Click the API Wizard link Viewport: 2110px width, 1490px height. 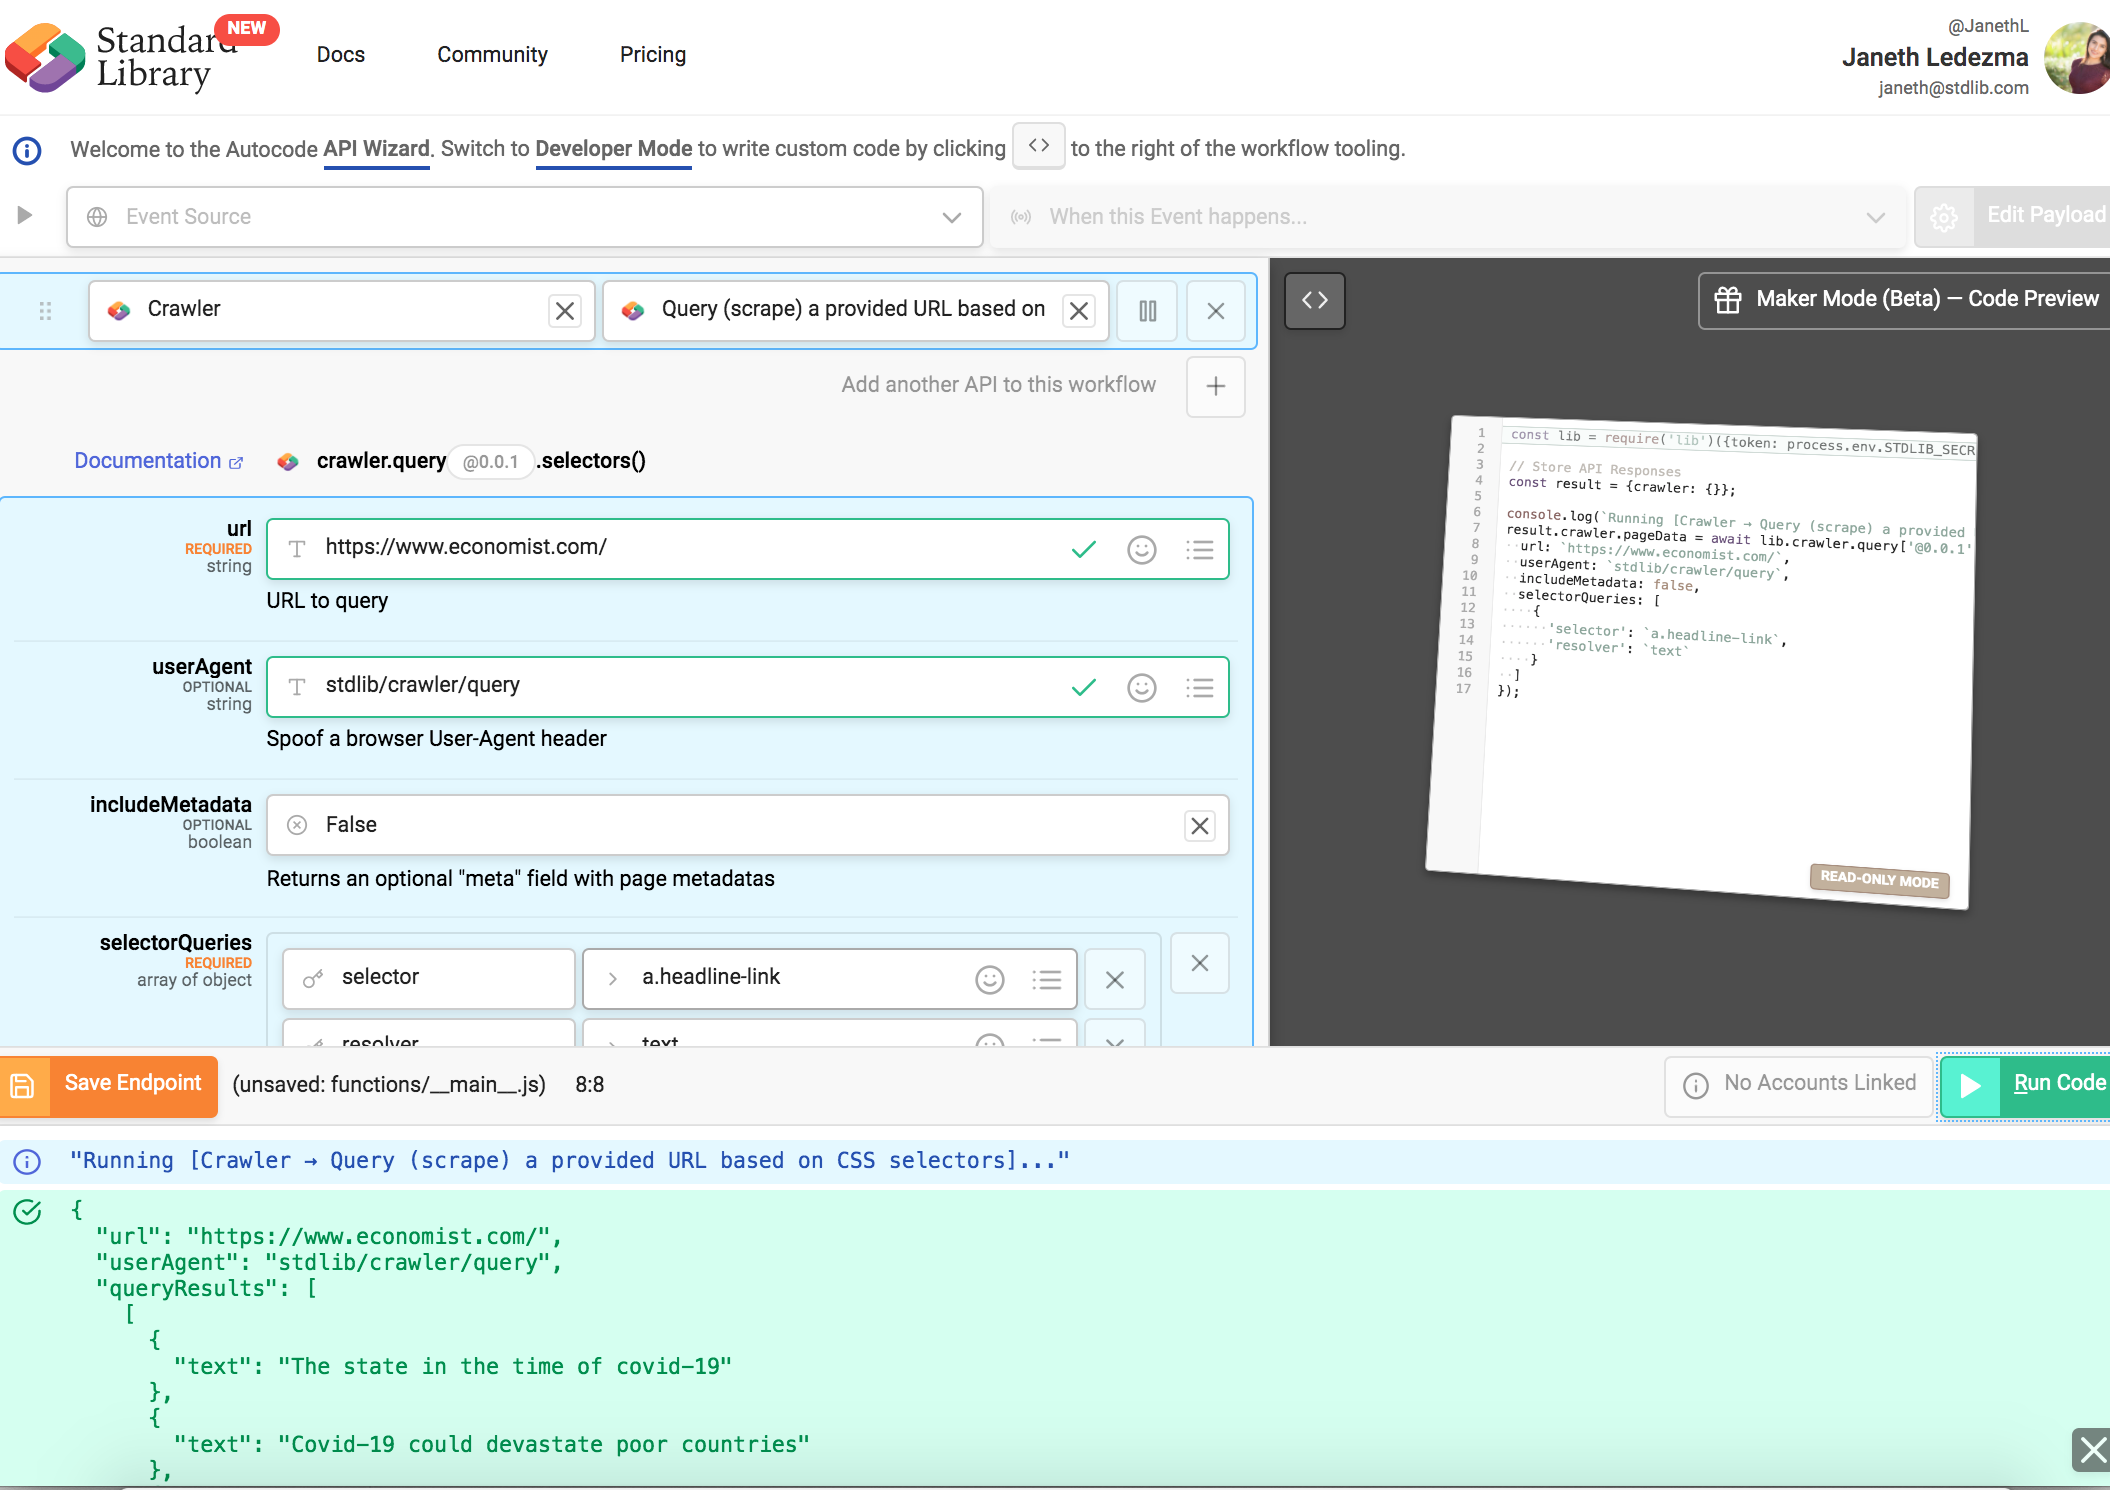(376, 149)
